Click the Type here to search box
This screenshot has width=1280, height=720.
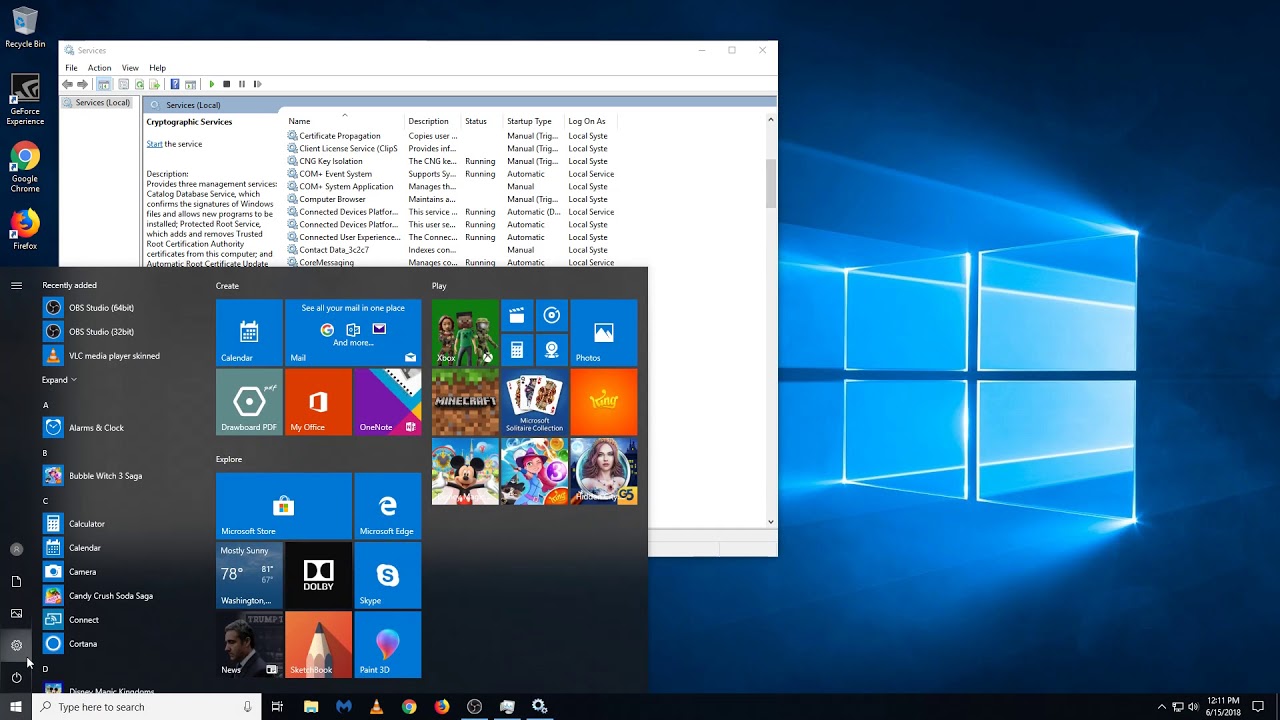147,707
